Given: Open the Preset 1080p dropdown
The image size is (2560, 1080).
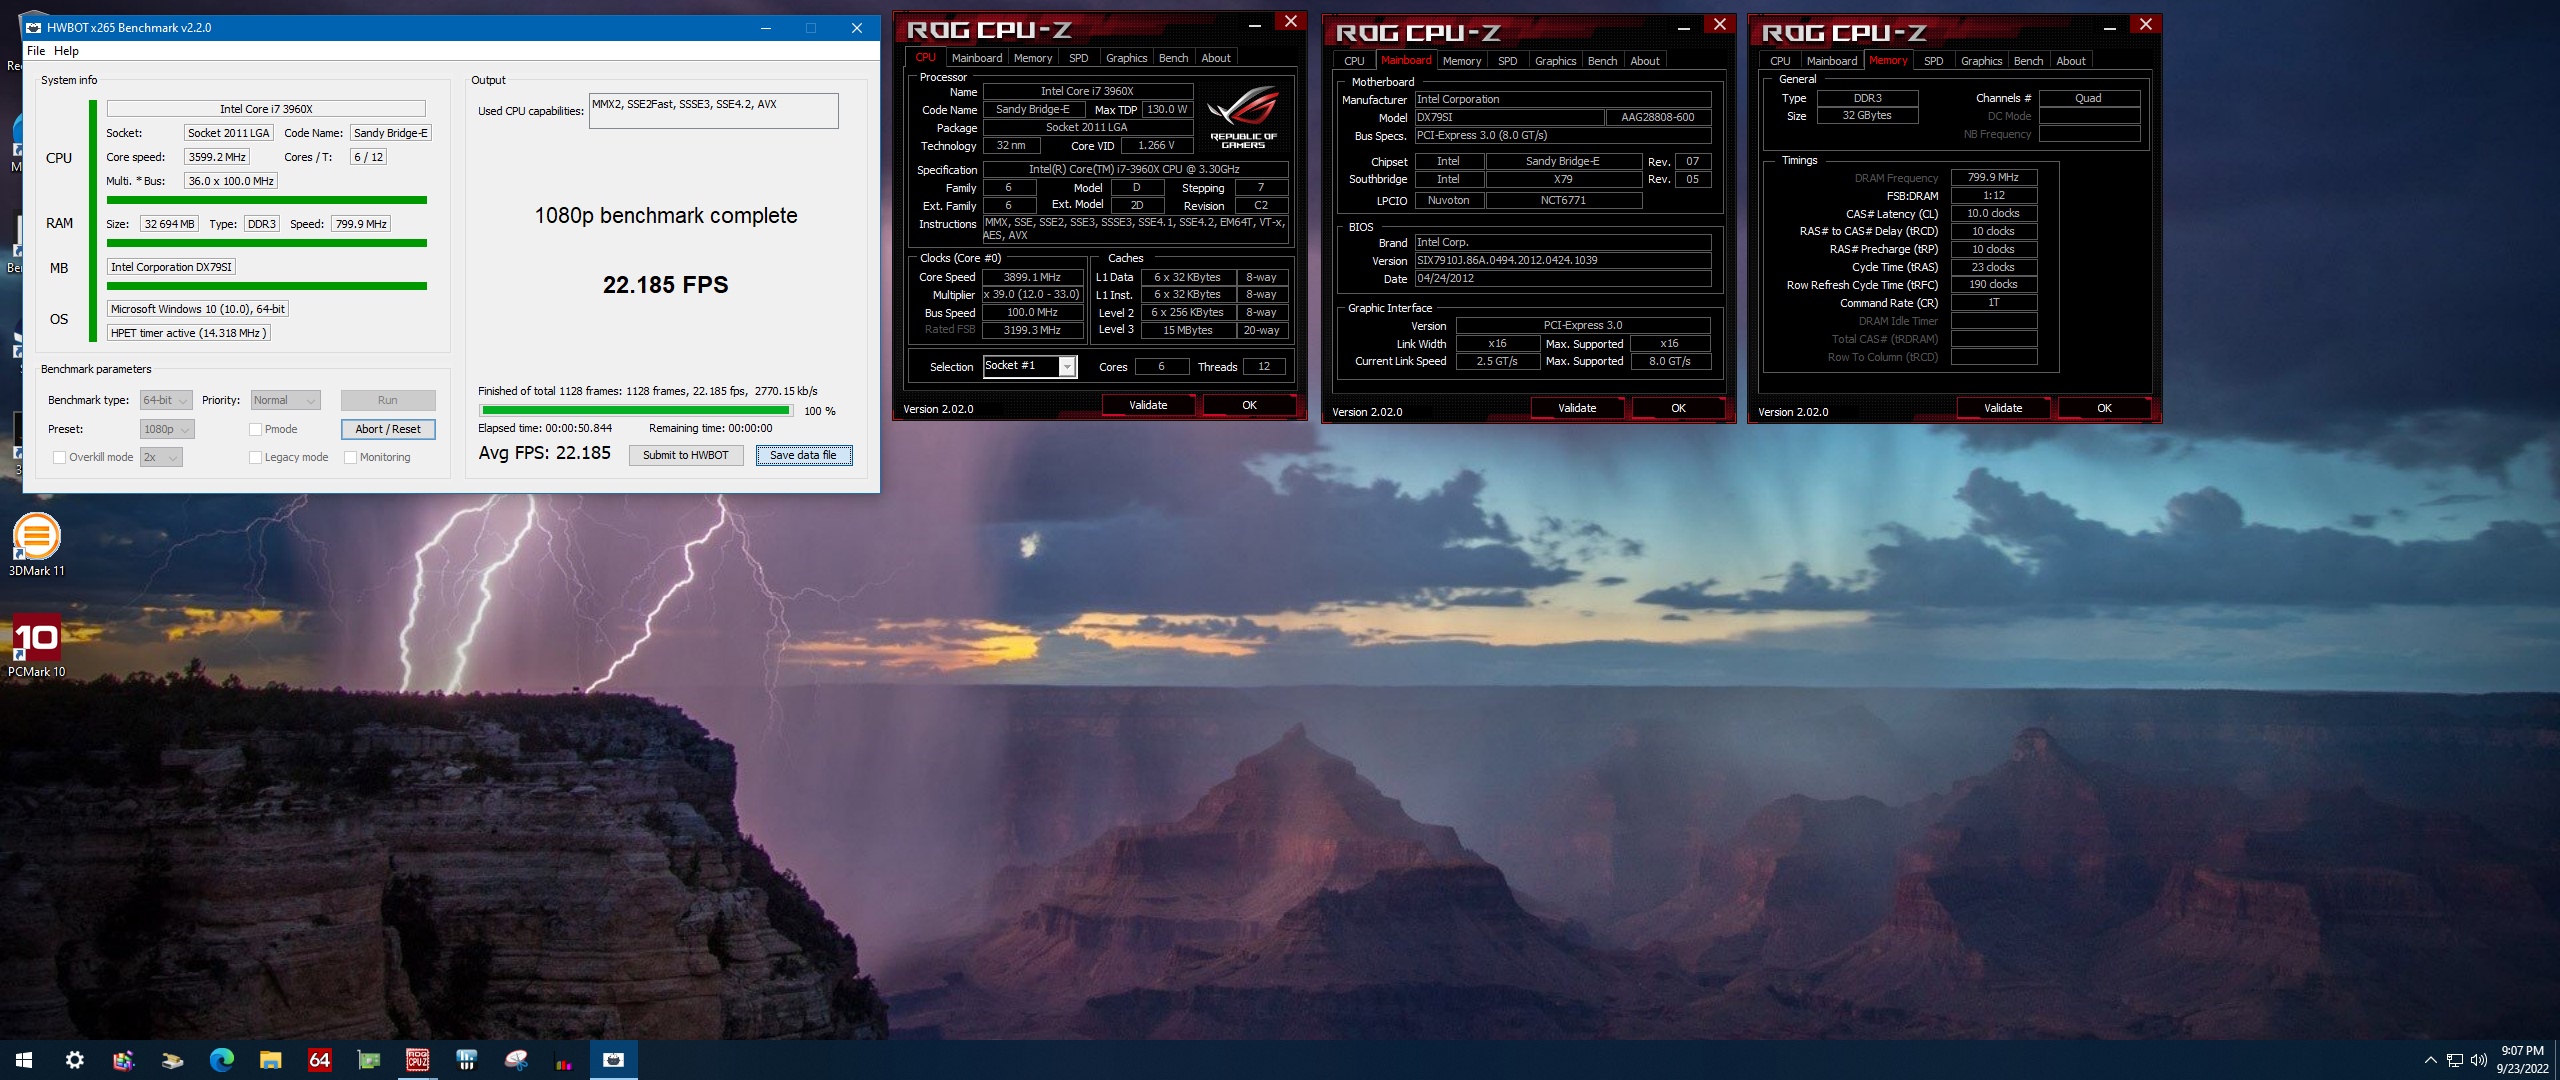Looking at the screenshot, I should 167,429.
